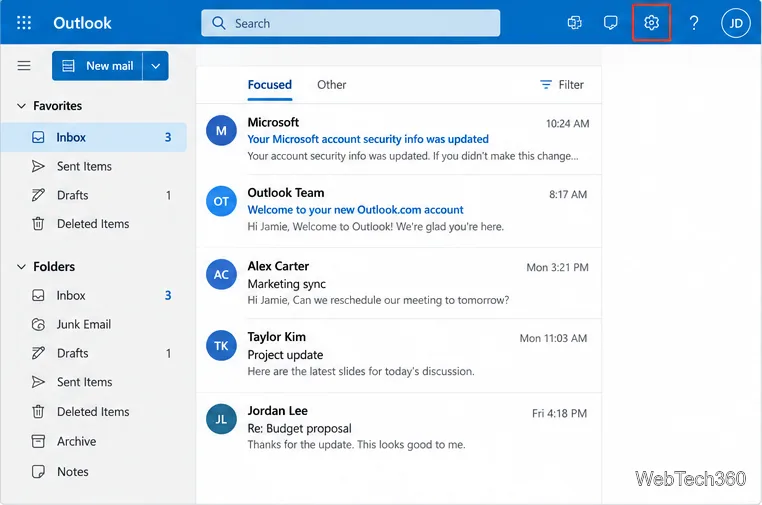Compose with the New mail button
Viewport: 762px width, 505px height.
[x=97, y=66]
